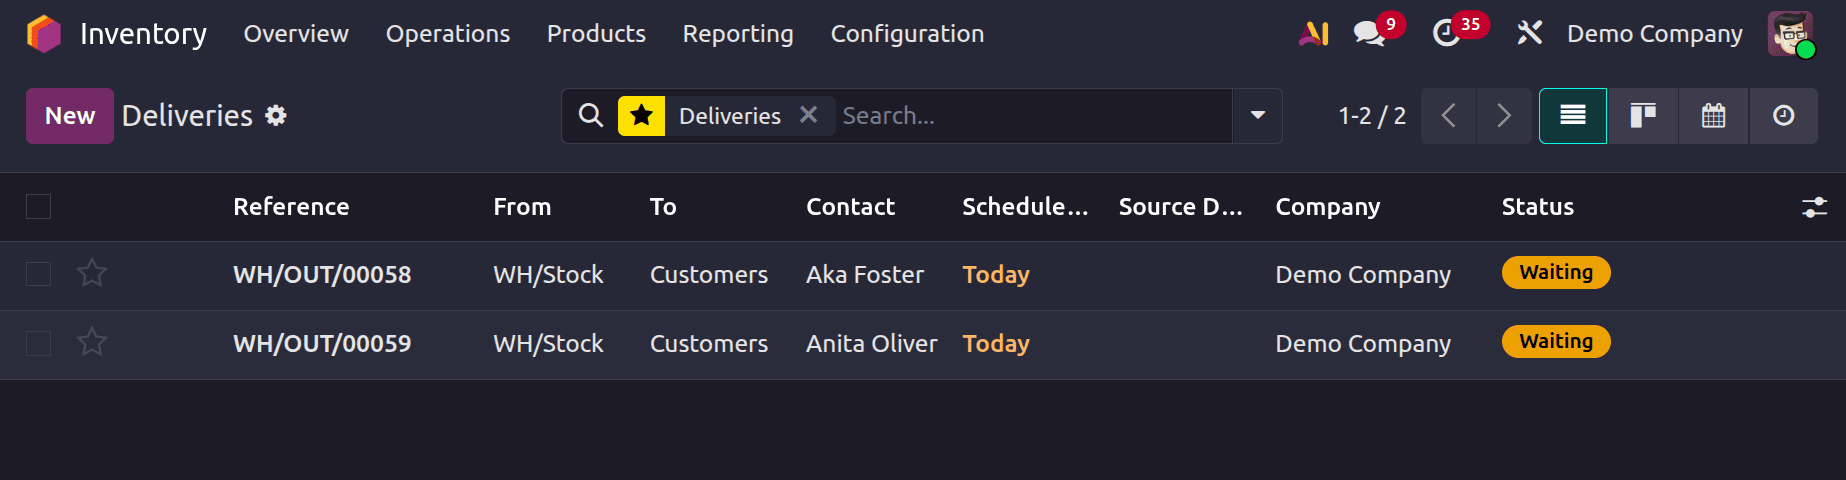Sort by Contact column header

coord(850,207)
